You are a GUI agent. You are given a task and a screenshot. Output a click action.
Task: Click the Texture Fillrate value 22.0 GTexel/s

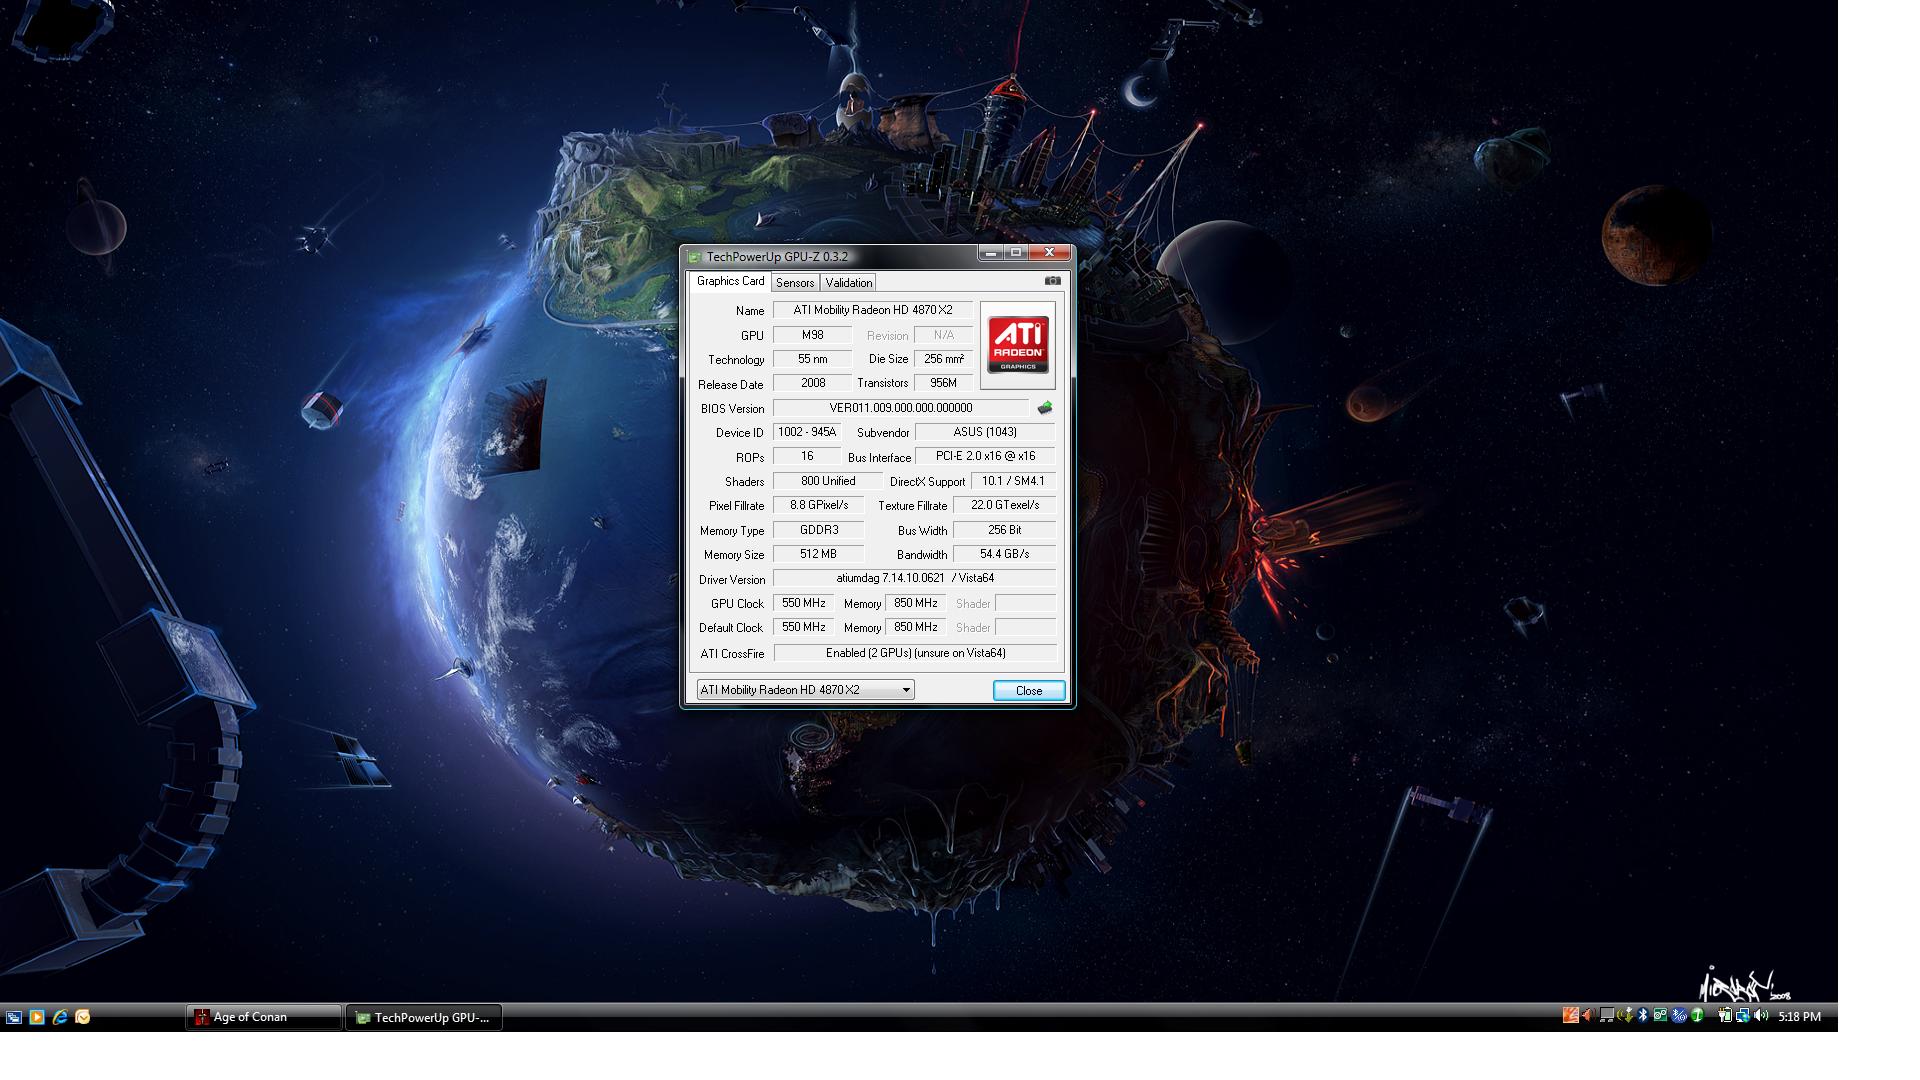(x=1004, y=505)
